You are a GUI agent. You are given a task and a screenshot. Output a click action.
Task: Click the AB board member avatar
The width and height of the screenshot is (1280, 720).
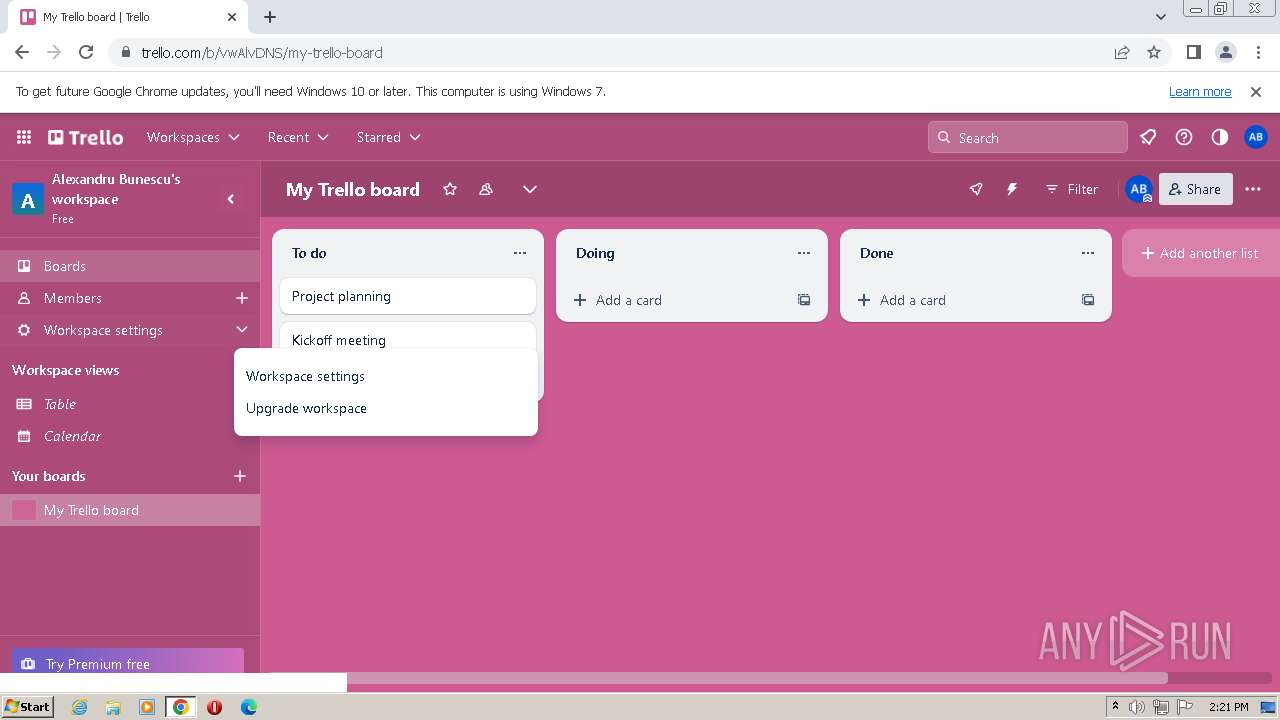click(1139, 189)
